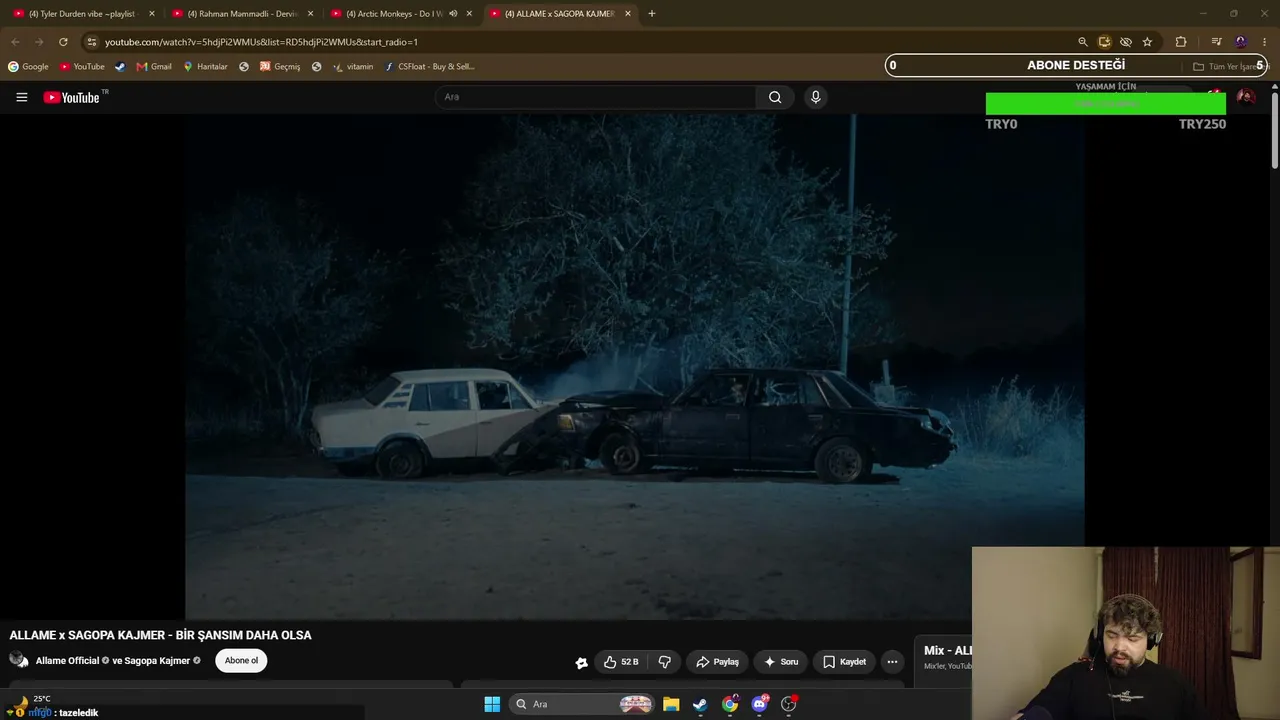Open the Allame Official channel link

pyautogui.click(x=67, y=661)
